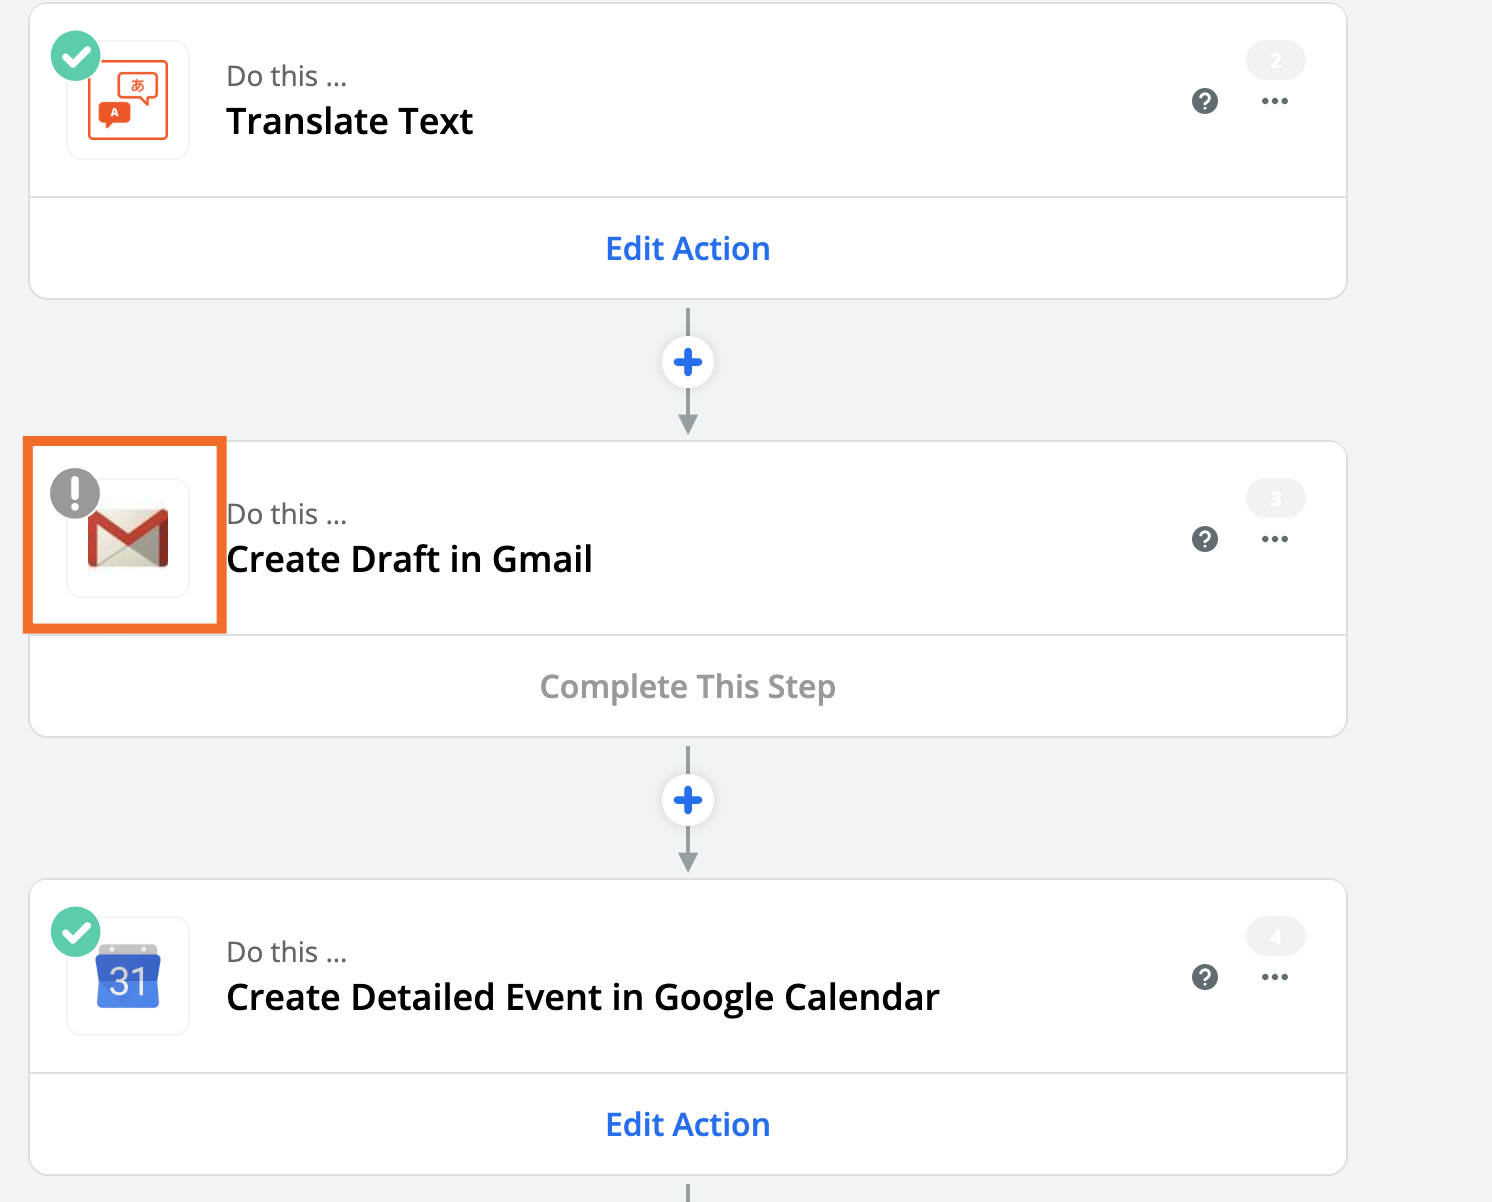
Task: Click Edit Action under Translate Text
Action: pos(688,249)
